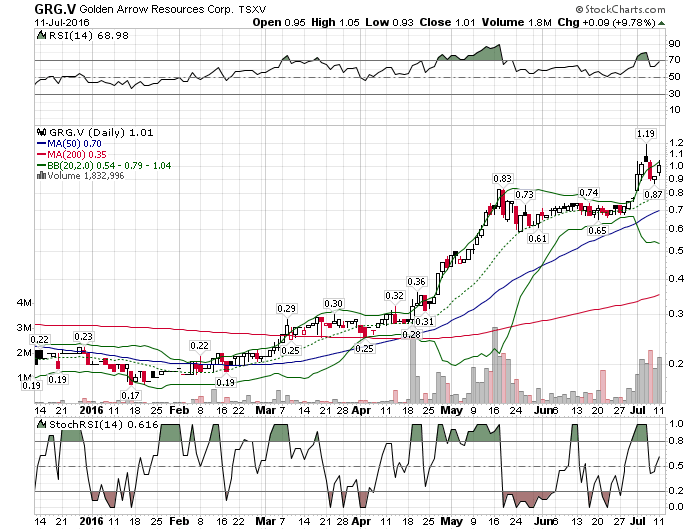
Task: Click the 4M volume axis label
Action: click(x=24, y=303)
